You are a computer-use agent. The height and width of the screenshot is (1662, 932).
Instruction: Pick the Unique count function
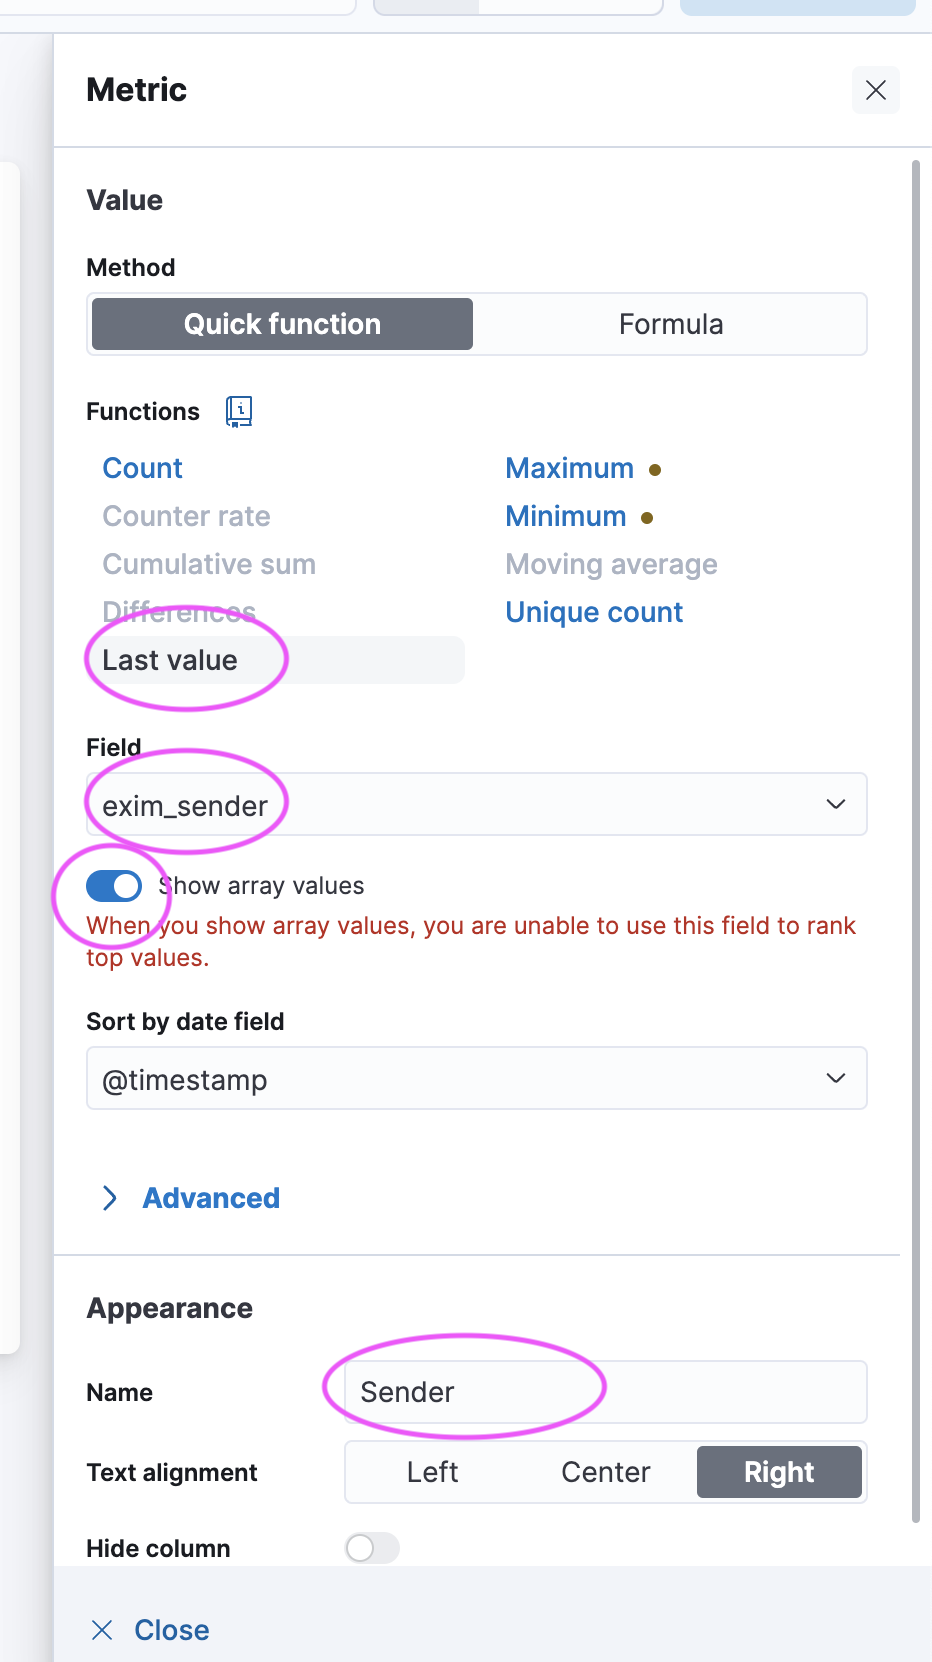(594, 612)
